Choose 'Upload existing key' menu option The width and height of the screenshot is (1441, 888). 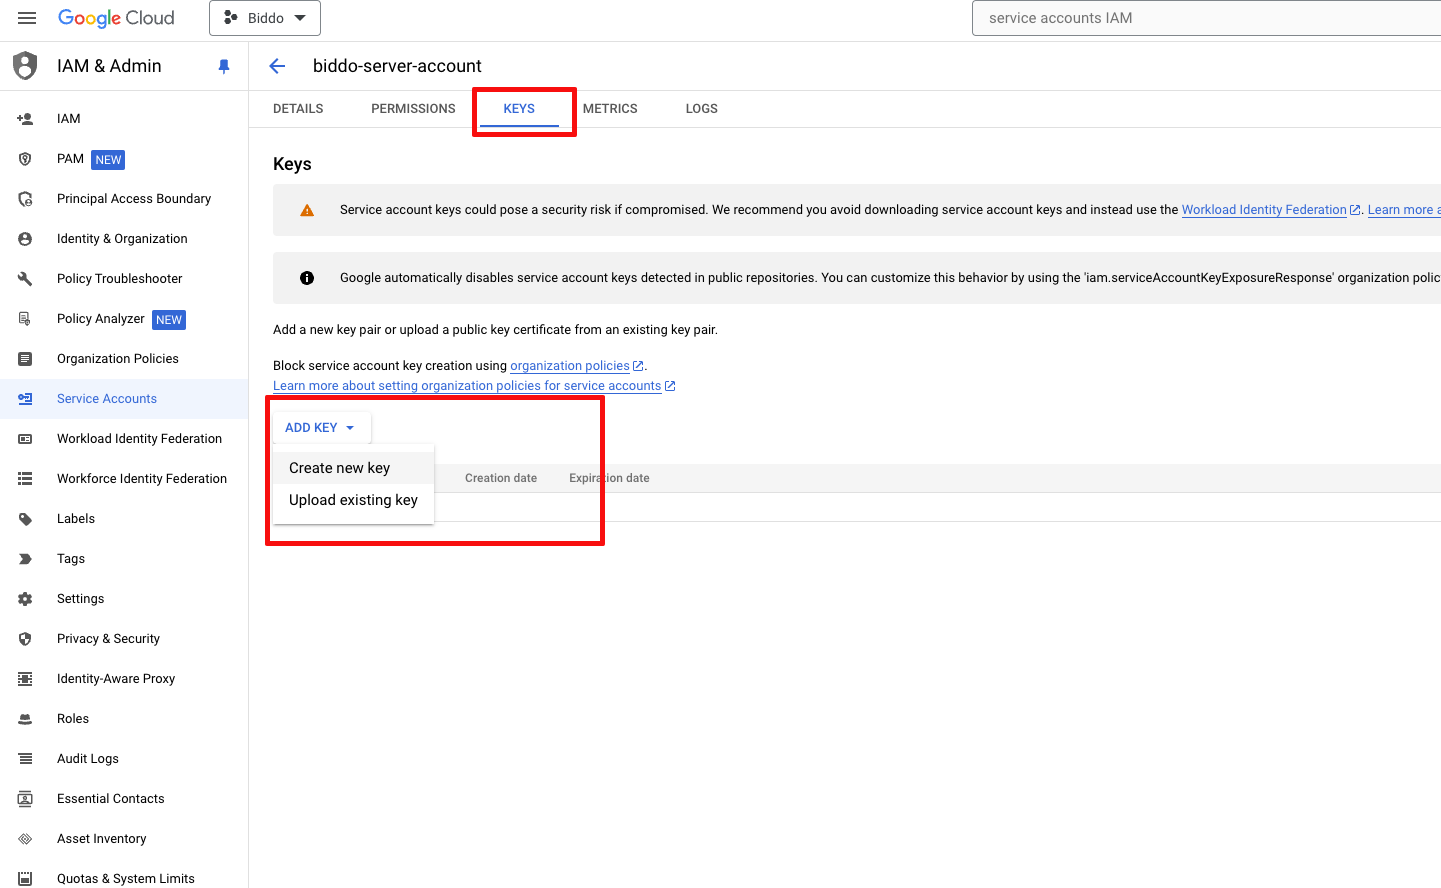(x=353, y=500)
